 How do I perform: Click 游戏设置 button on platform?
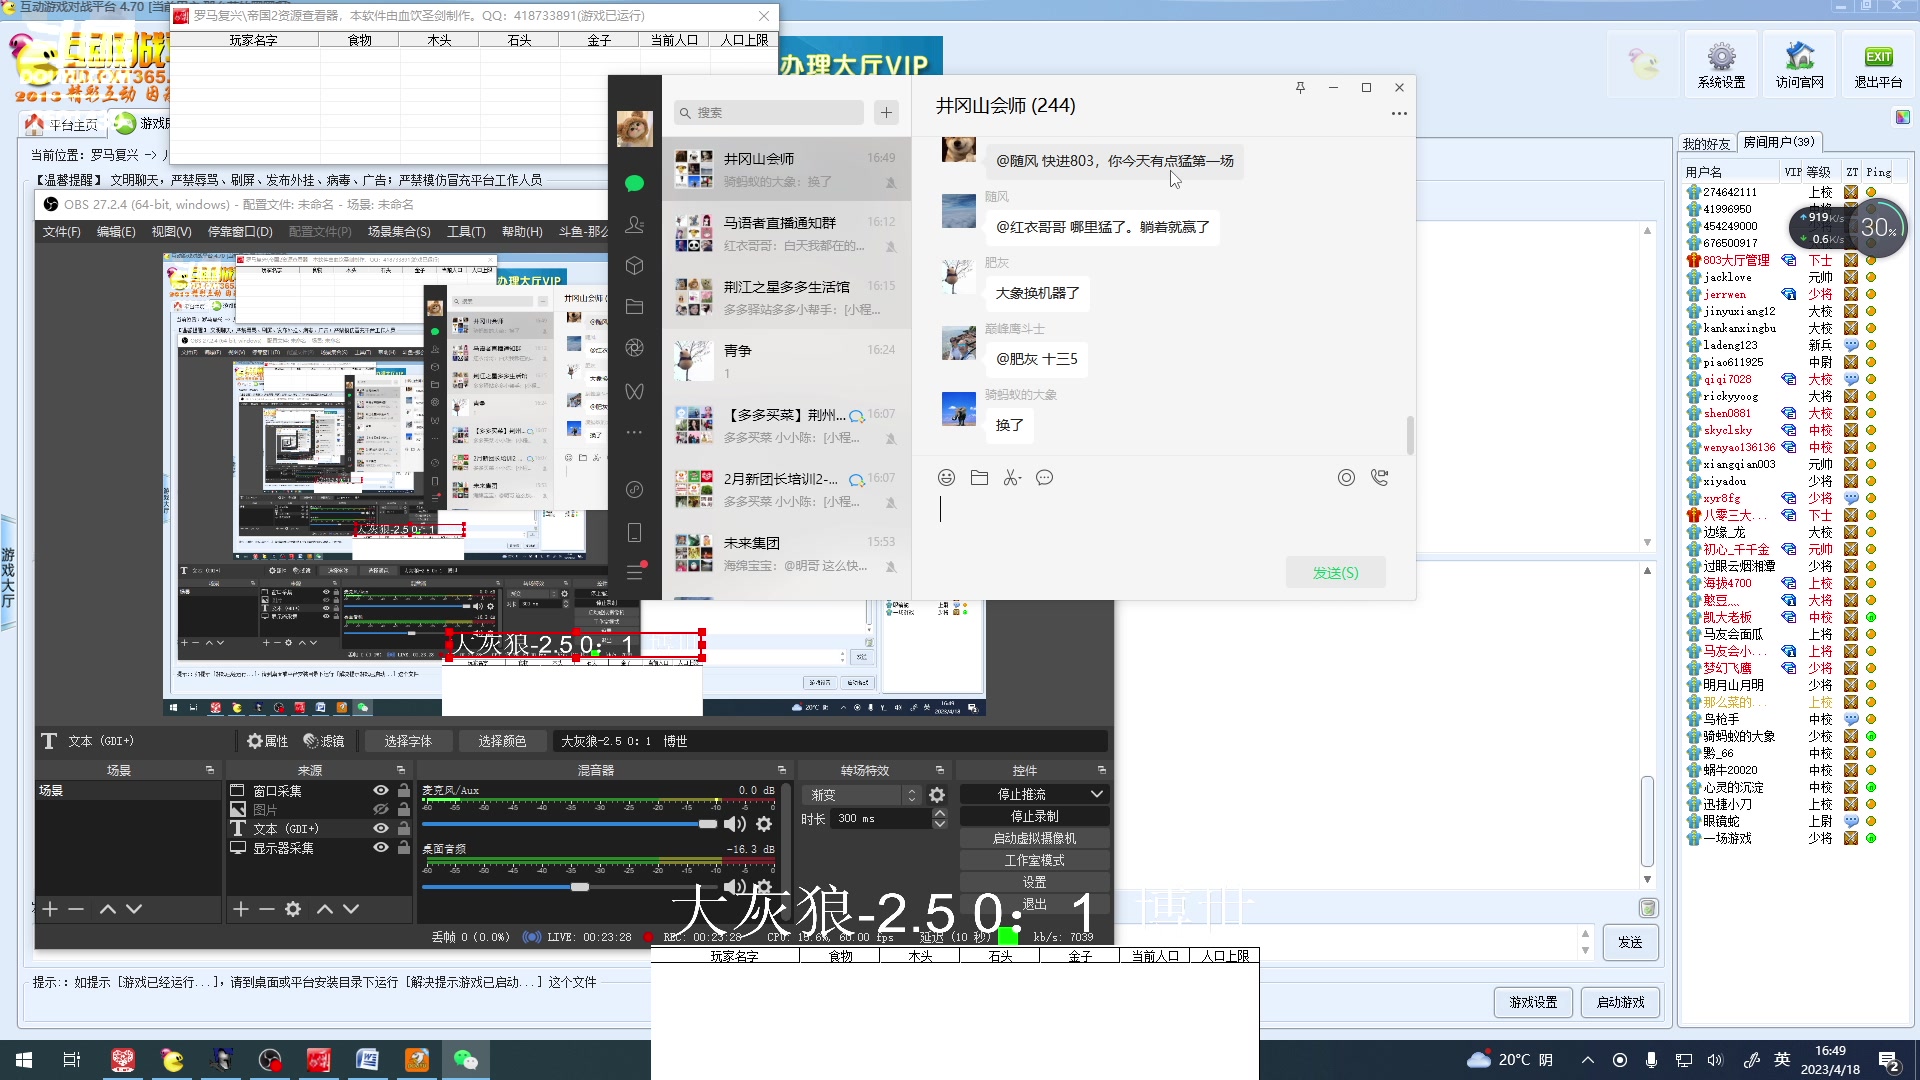tap(1533, 1002)
